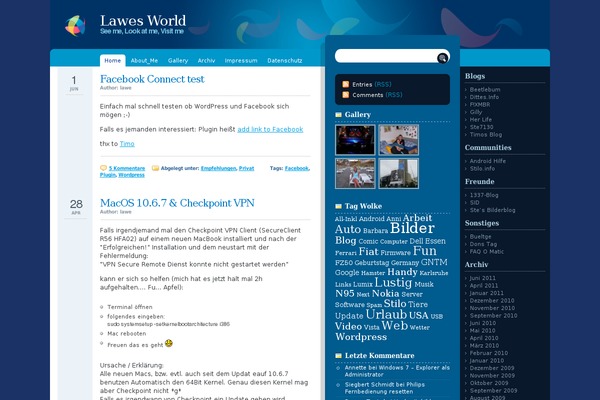Open the Siegbert Schmidt bei Philips comment
This screenshot has width=600, height=400.
[385, 388]
